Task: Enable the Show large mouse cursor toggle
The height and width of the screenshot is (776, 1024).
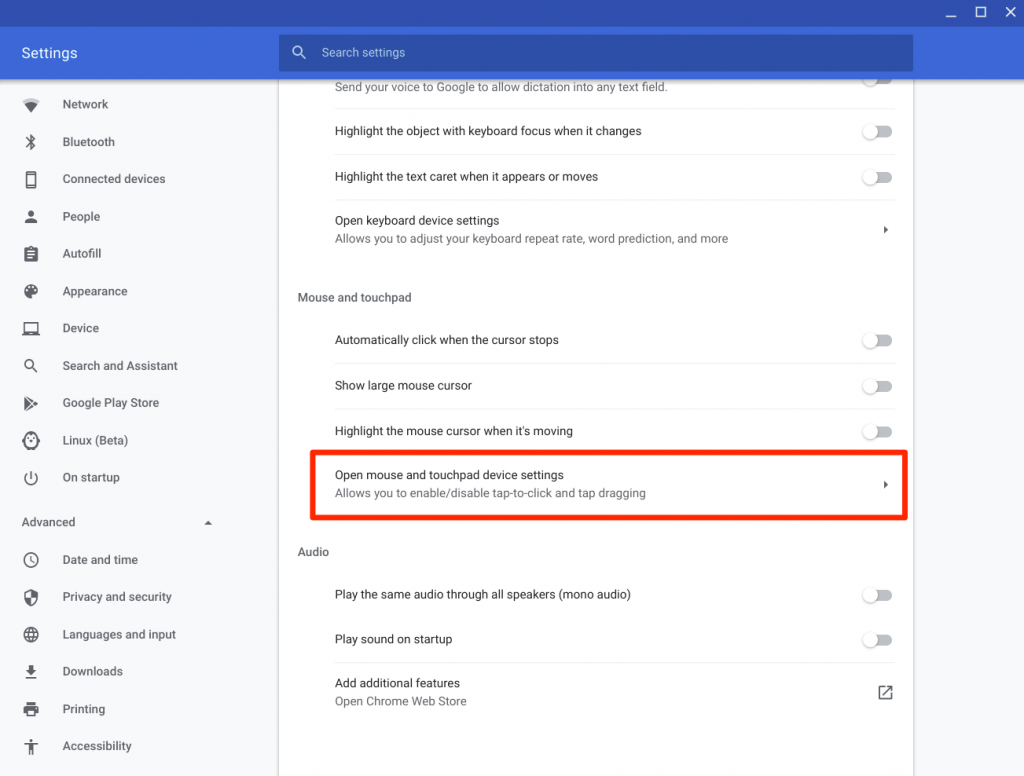Action: tap(877, 386)
